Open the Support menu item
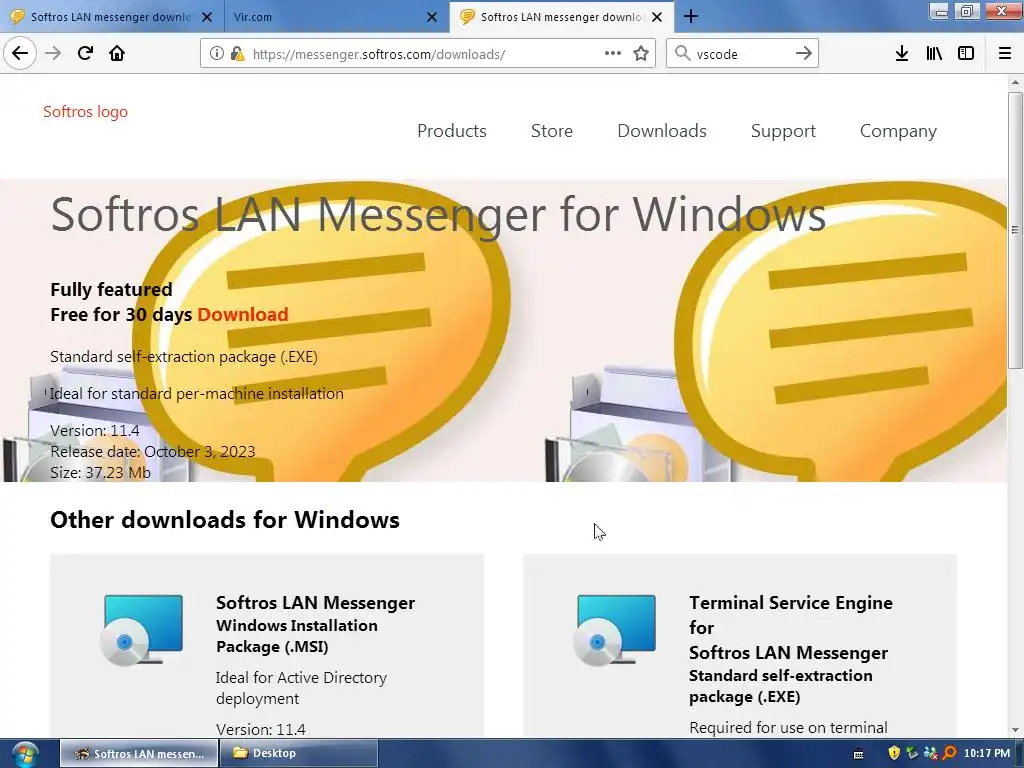This screenshot has width=1024, height=768. 783,131
